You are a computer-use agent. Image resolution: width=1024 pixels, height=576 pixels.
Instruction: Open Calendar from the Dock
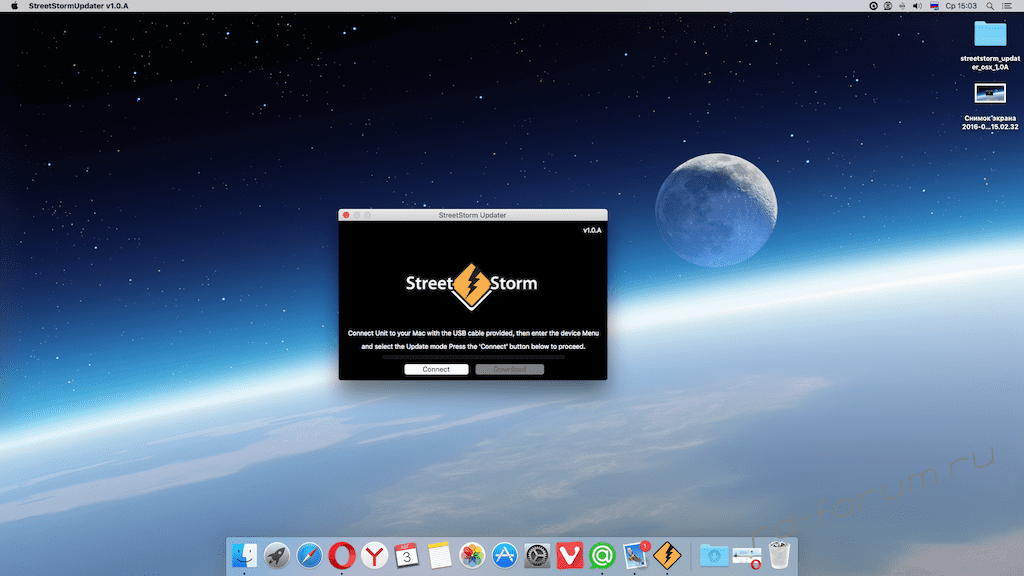point(407,556)
